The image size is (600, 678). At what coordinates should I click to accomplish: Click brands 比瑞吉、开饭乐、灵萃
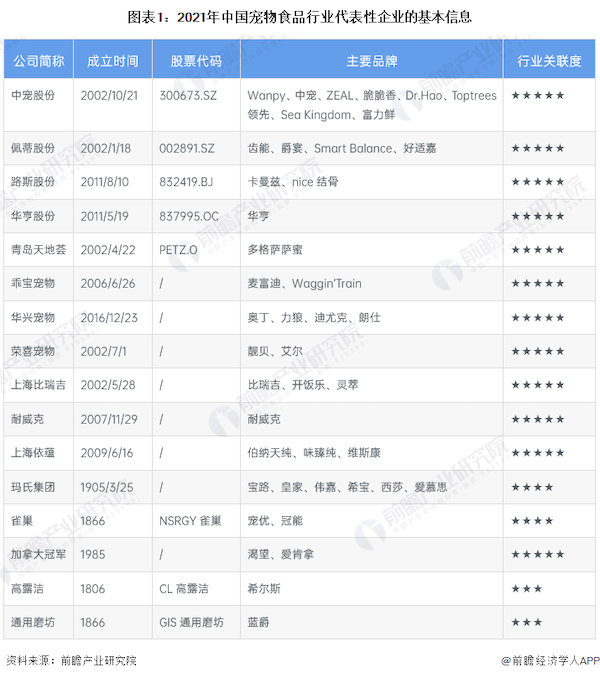point(303,385)
